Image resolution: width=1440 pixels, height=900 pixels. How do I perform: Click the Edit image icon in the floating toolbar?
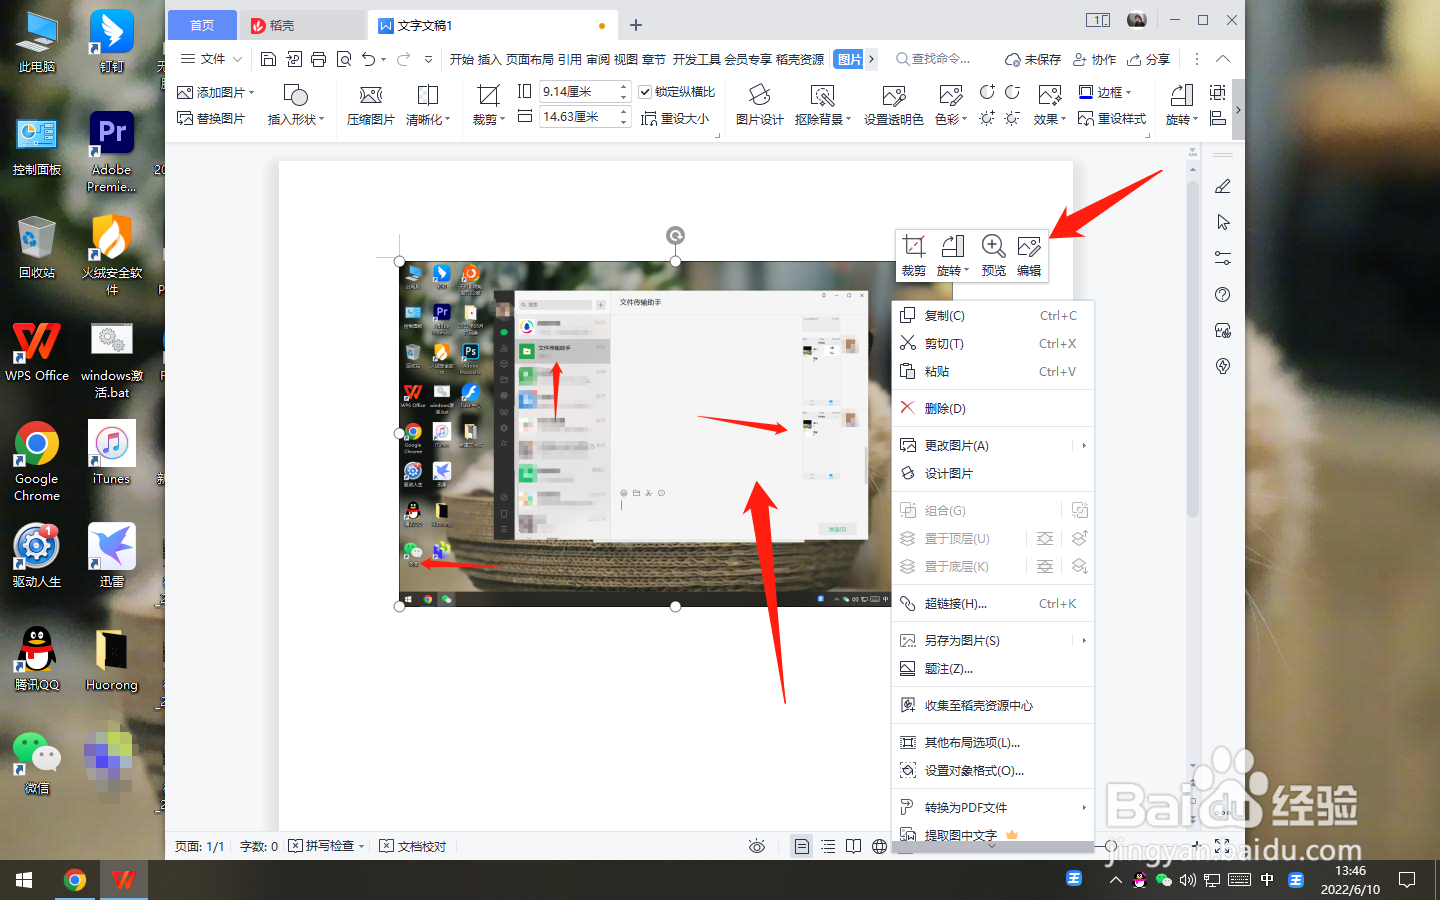pyautogui.click(x=1029, y=246)
